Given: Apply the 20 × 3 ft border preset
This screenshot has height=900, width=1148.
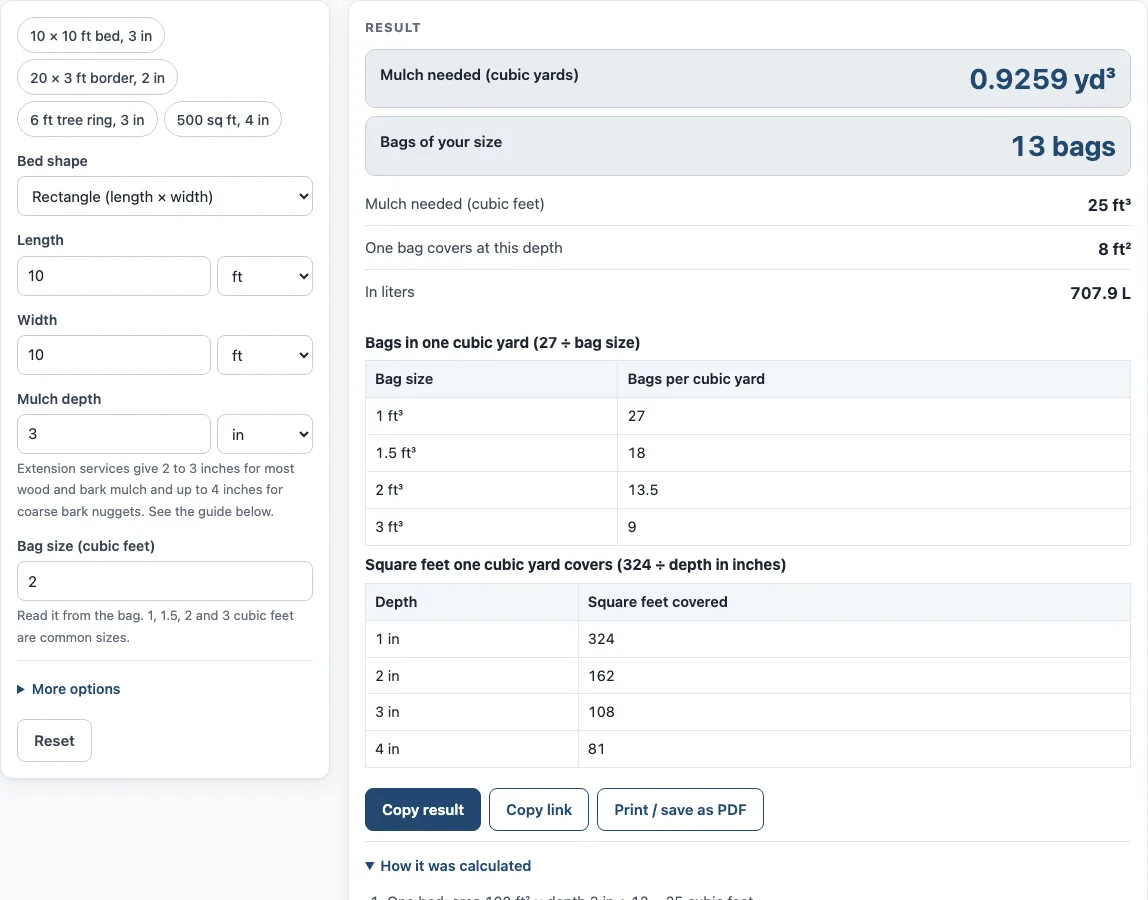Looking at the screenshot, I should coord(97,78).
